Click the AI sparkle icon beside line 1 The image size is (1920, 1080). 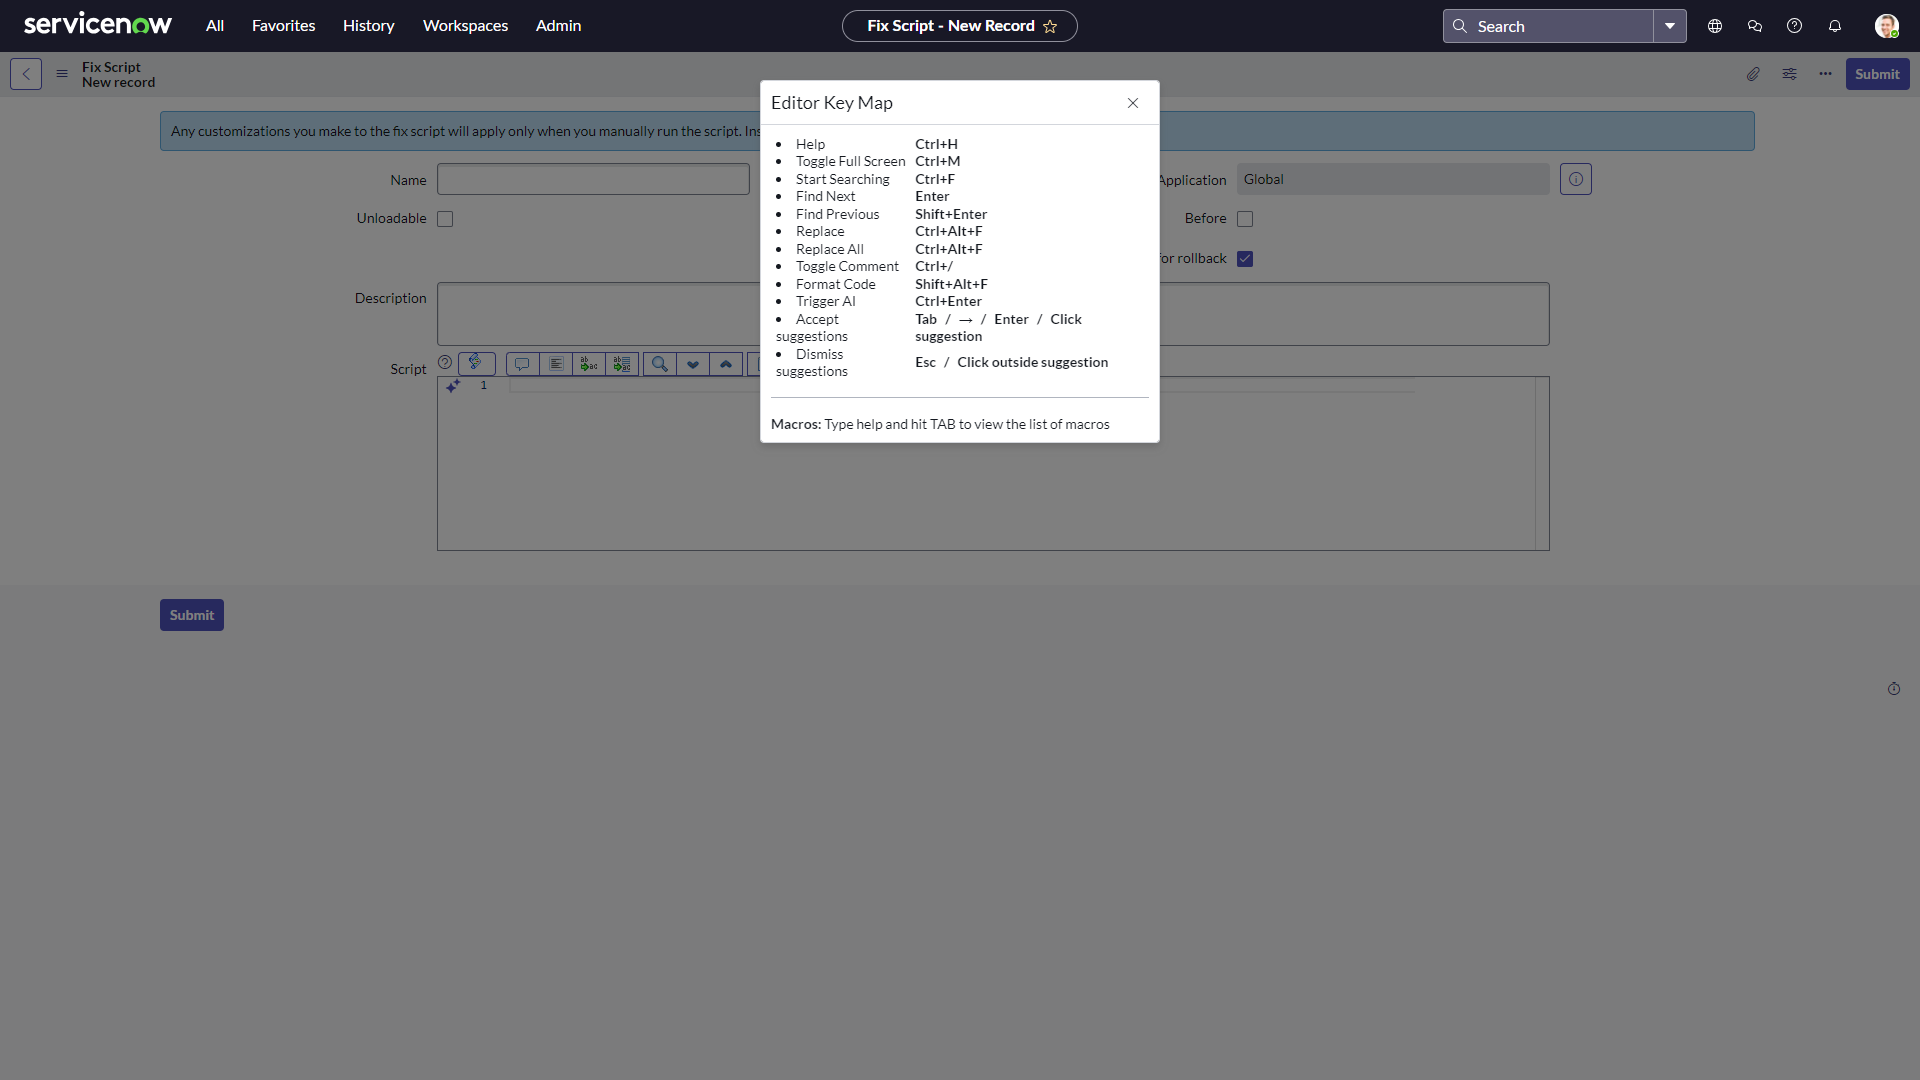pos(453,386)
